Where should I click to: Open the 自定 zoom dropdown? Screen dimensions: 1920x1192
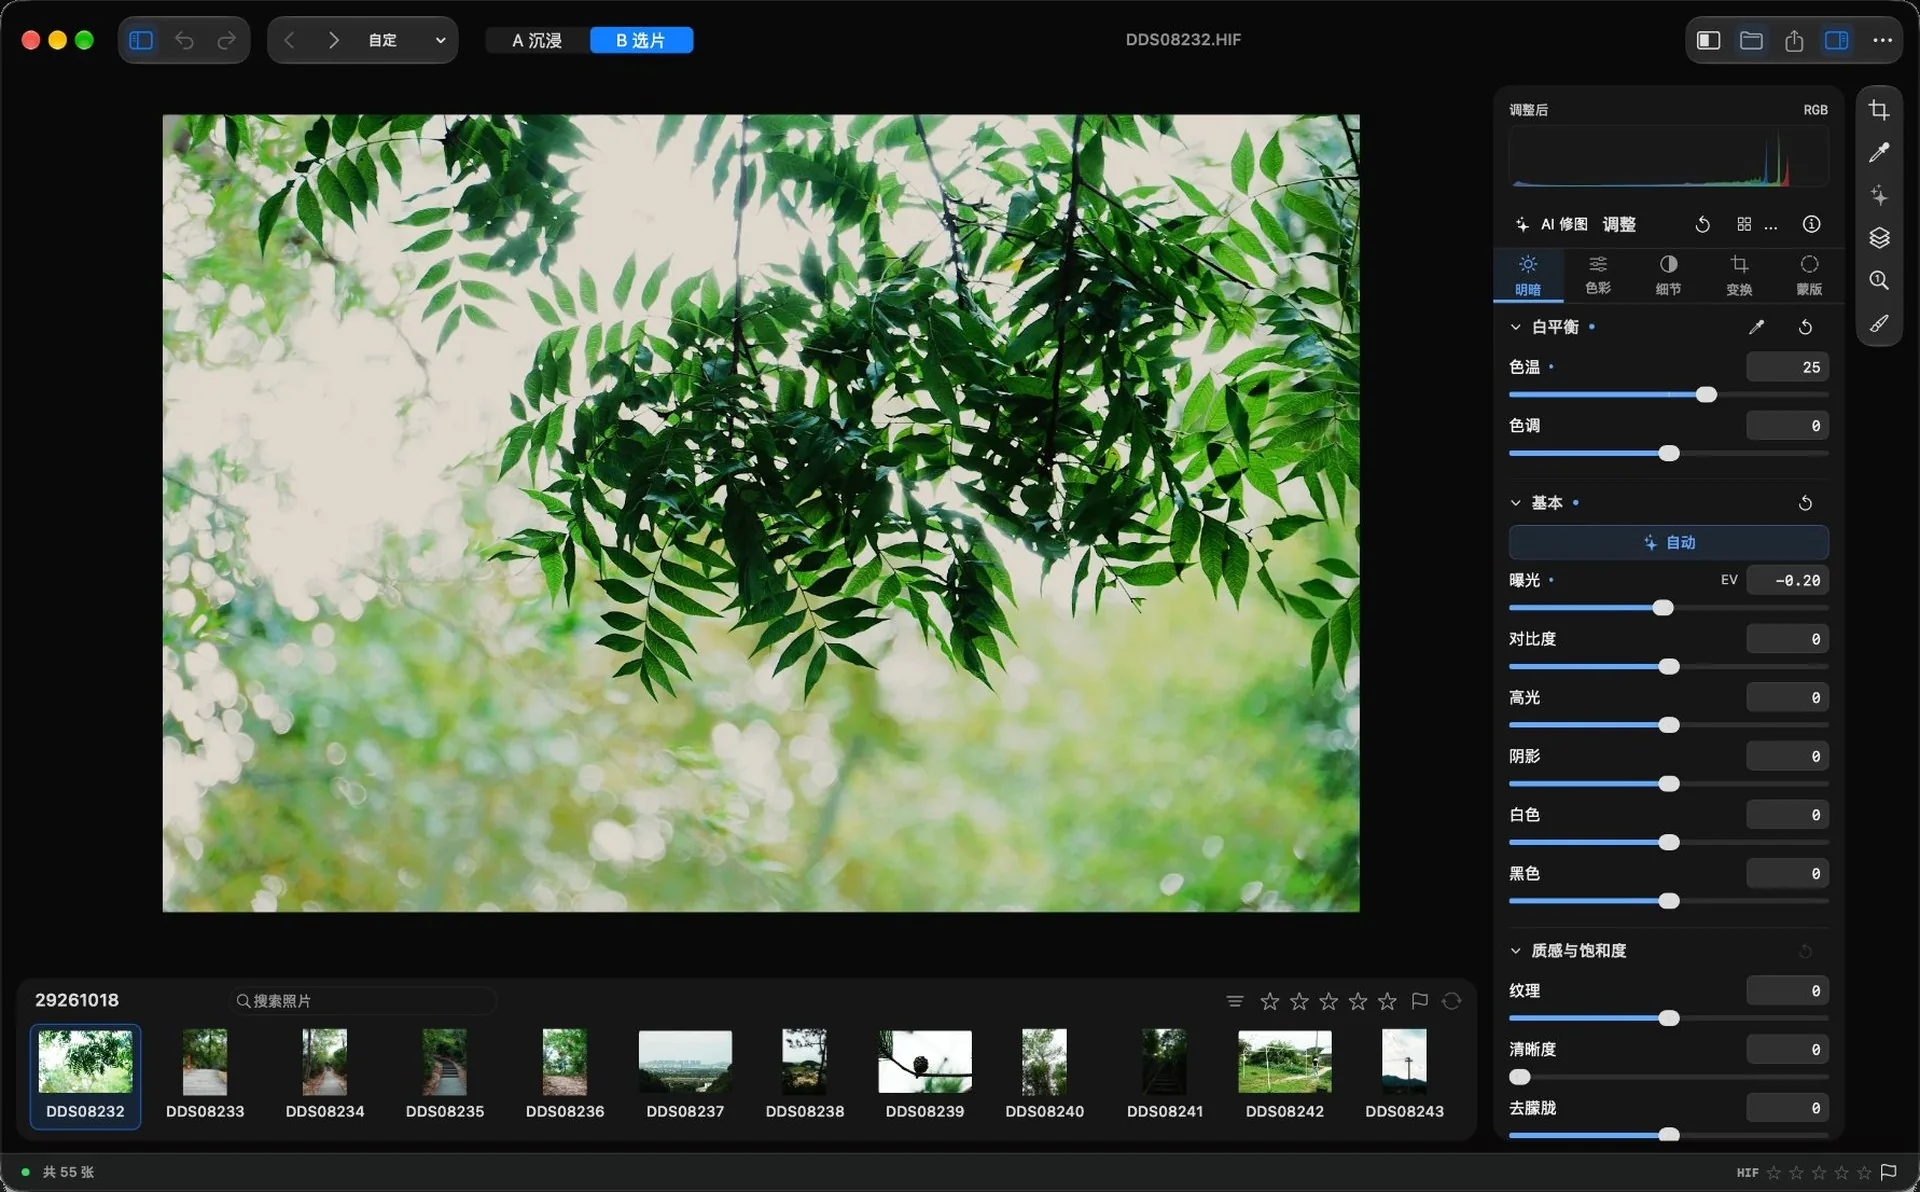tap(406, 40)
